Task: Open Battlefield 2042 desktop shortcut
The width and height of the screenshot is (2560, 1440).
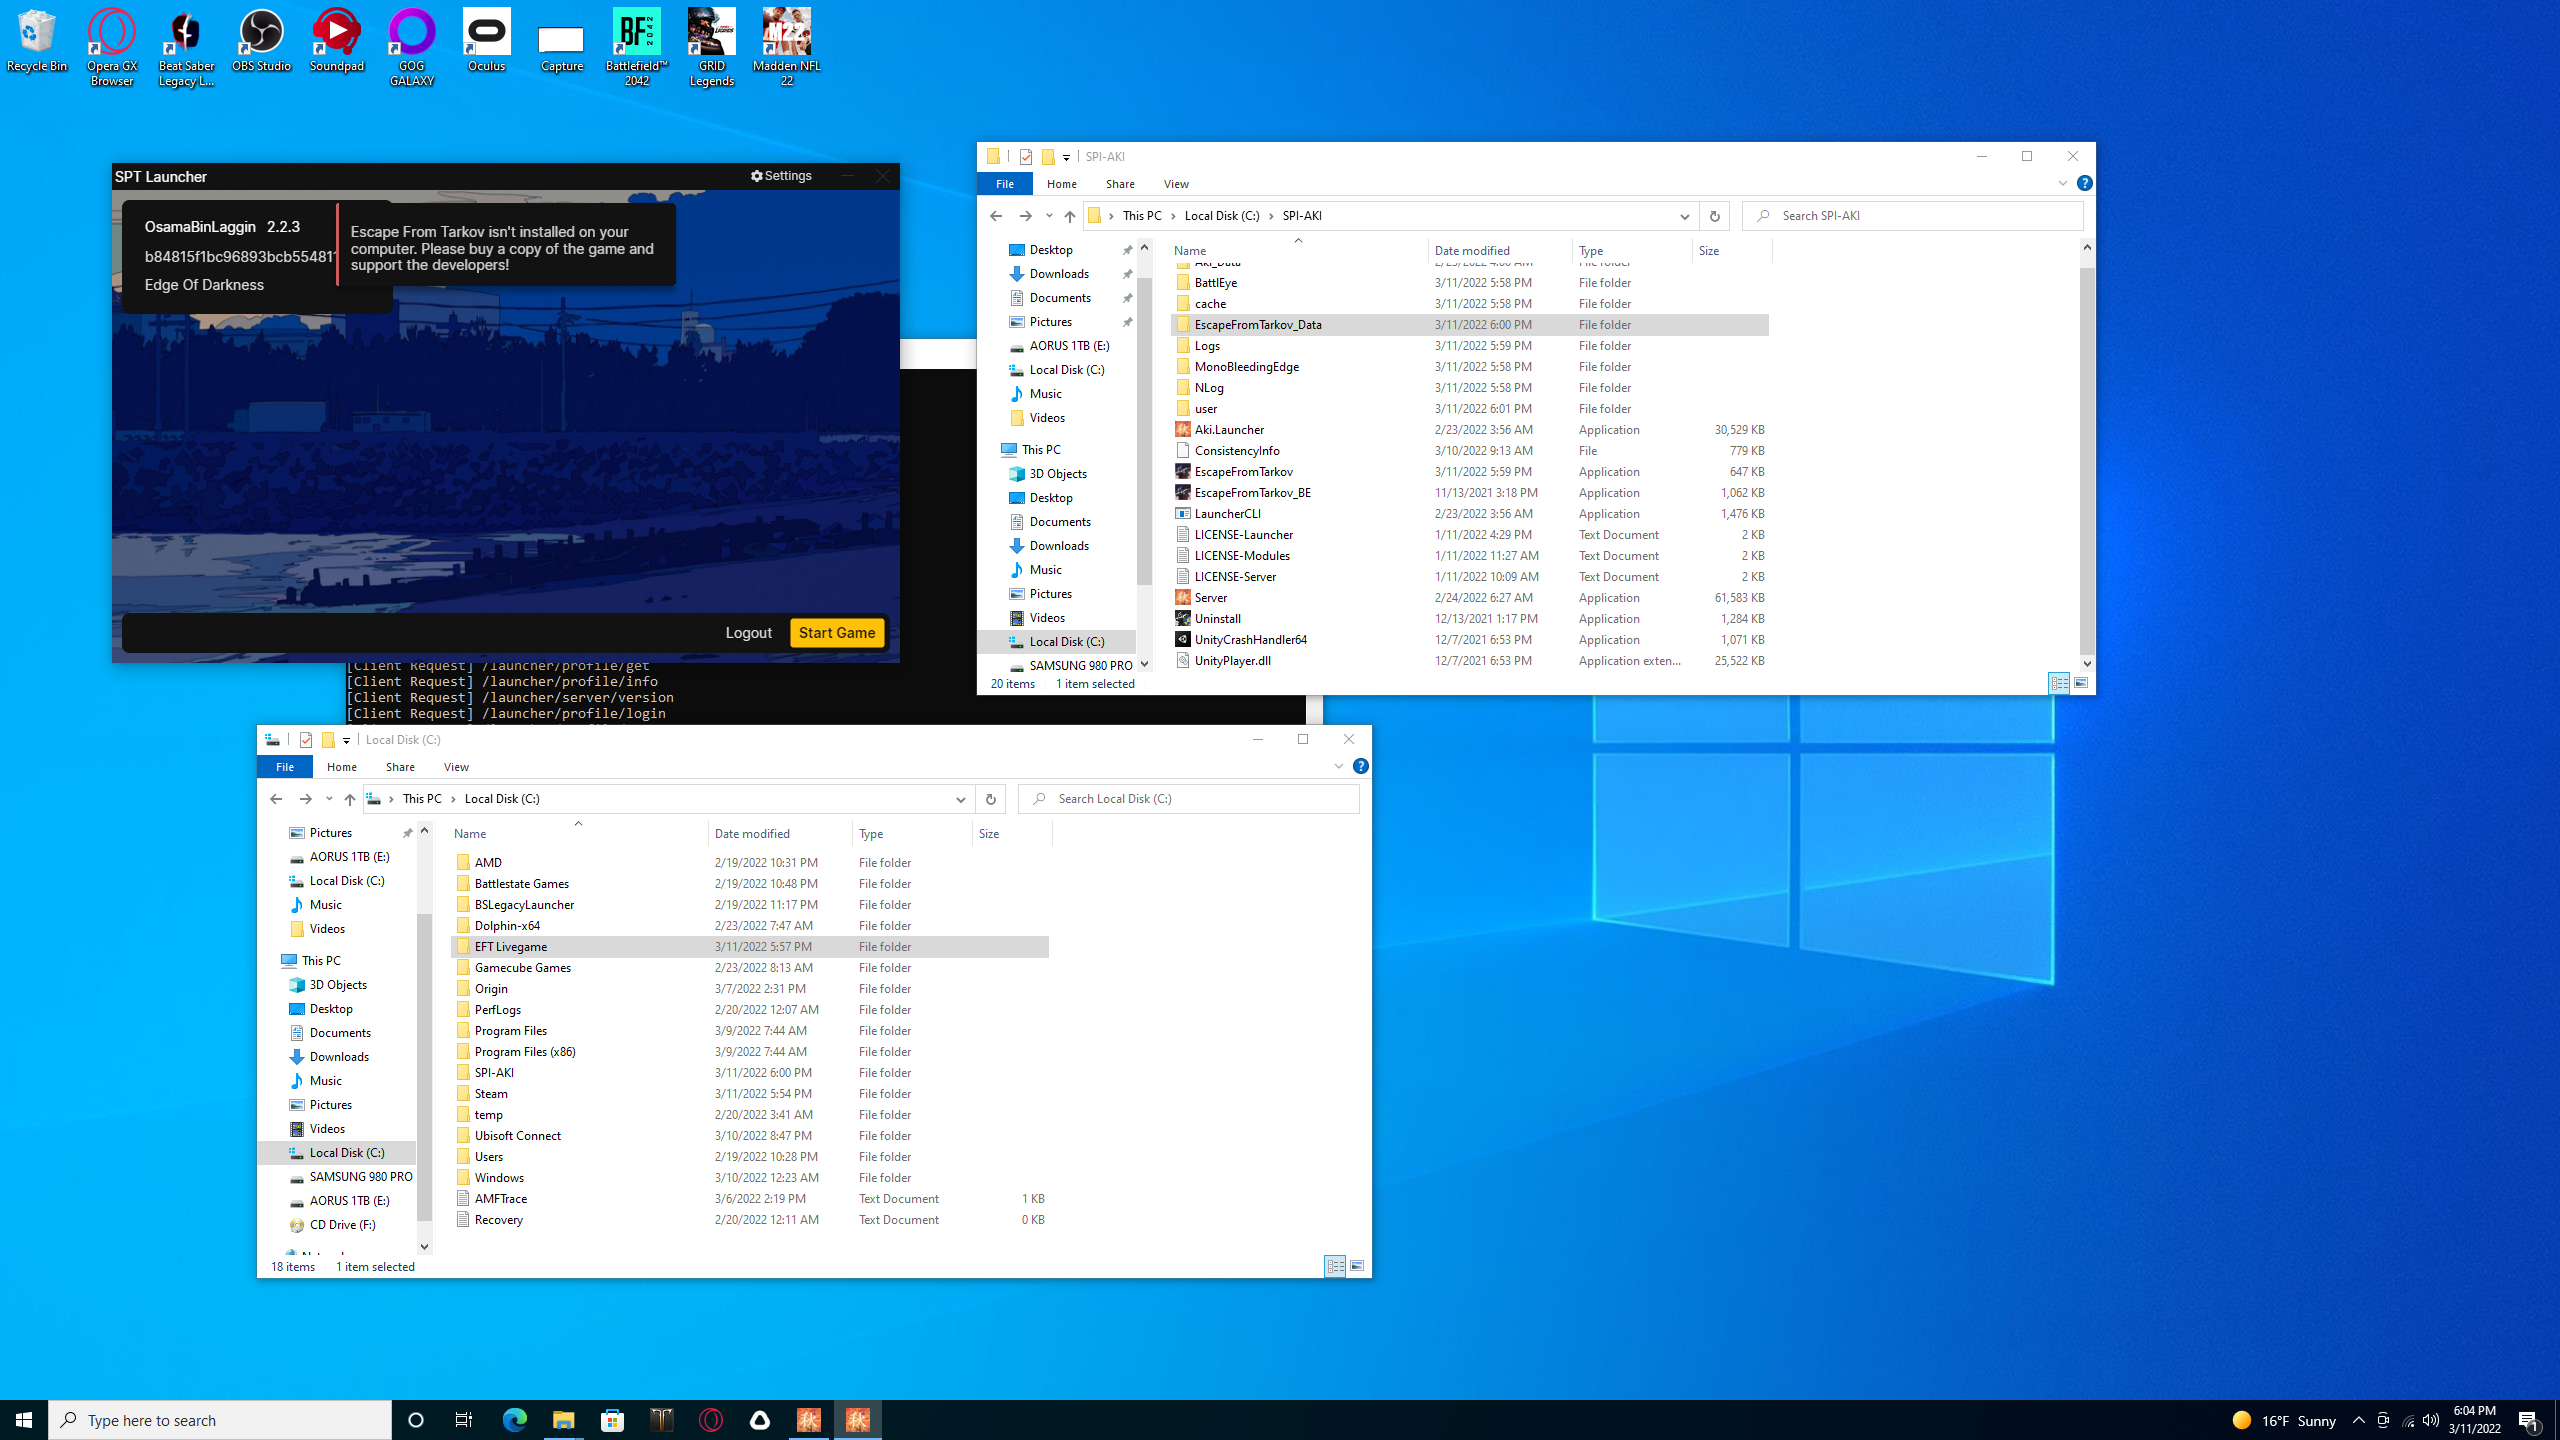Action: click(x=637, y=48)
